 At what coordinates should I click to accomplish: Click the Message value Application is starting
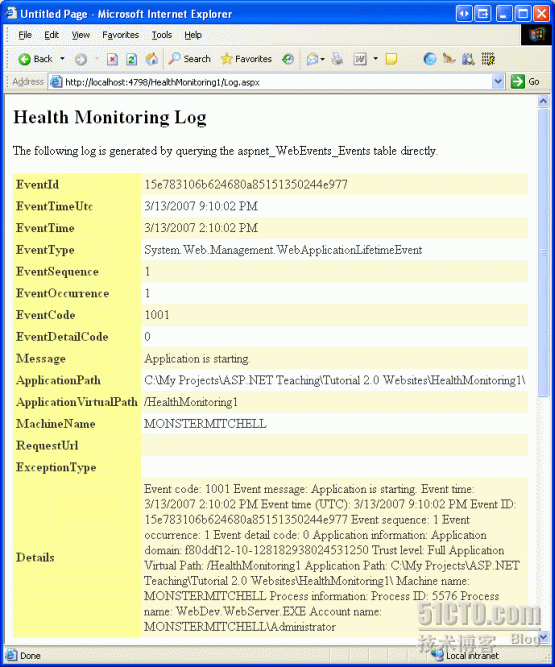click(197, 359)
